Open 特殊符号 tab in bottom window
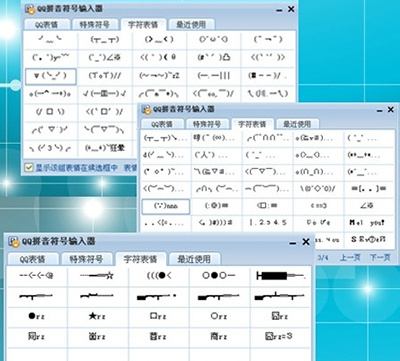400x361 pixels. pyautogui.click(x=86, y=259)
